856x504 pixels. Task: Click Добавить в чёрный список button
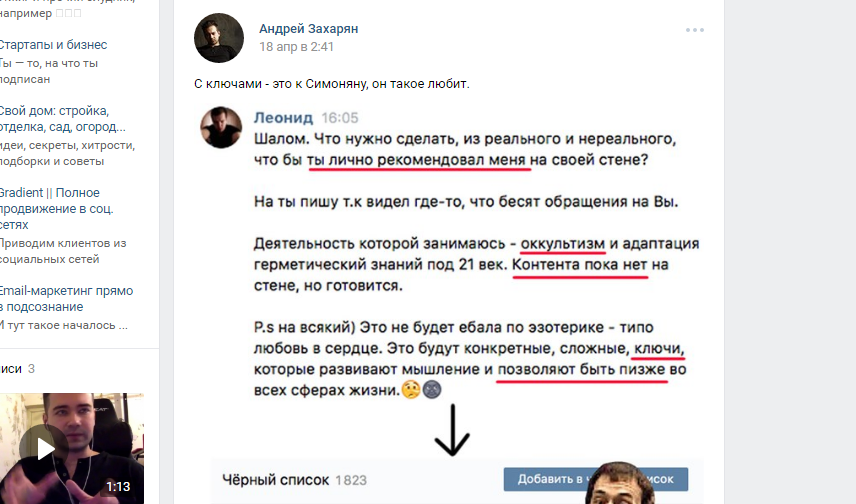596,479
